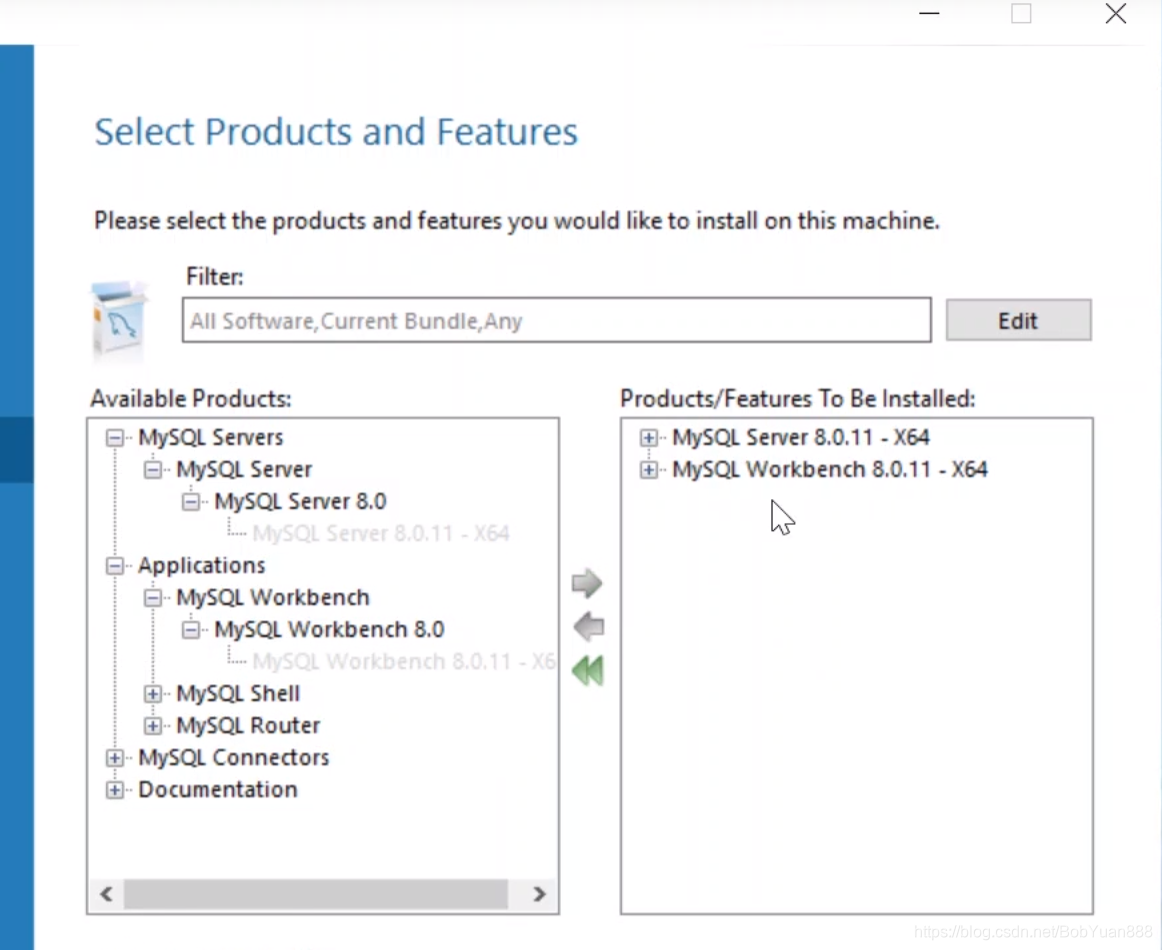The image size is (1162, 950).
Task: Select MySQL Shell in available products
Action: tap(238, 694)
